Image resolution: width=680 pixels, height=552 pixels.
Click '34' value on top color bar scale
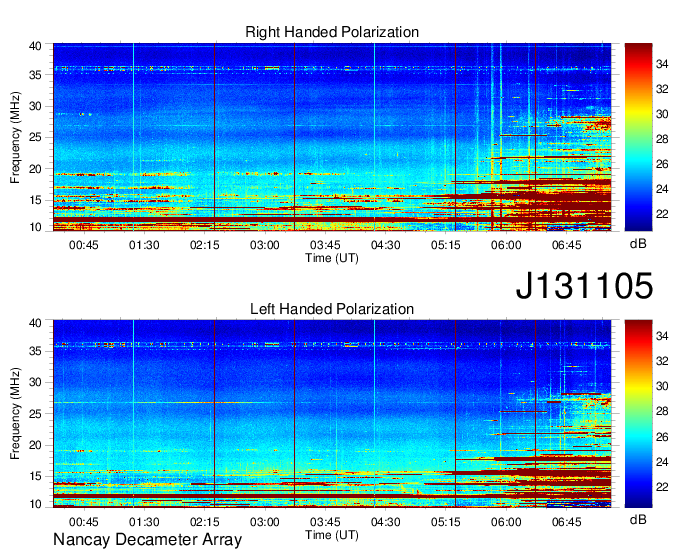pyautogui.click(x=662, y=64)
